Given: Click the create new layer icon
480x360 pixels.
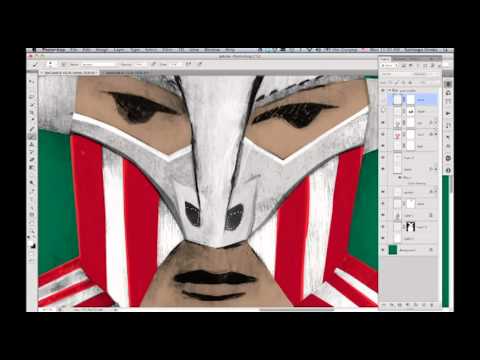Looking at the screenshot, I should 423,305.
